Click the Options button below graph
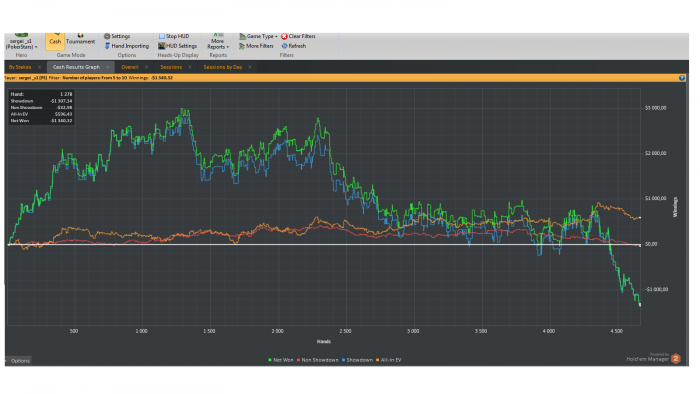 click(x=19, y=361)
